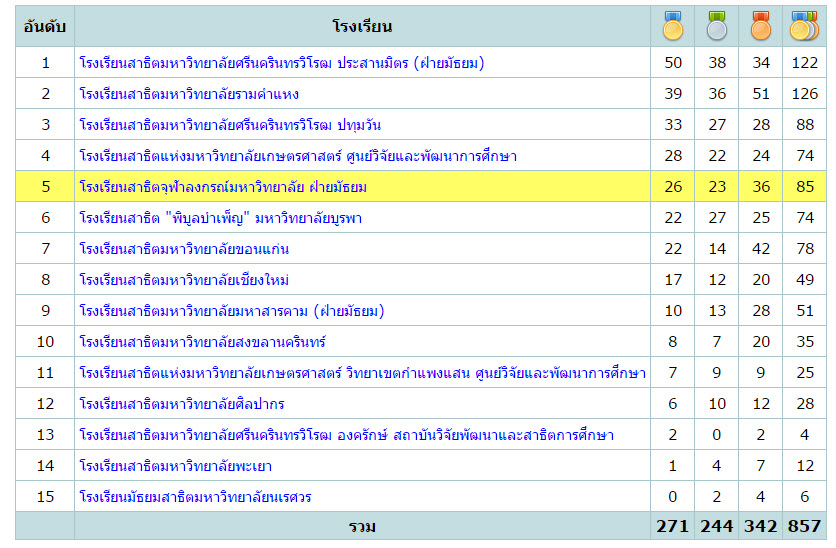
Task: Open สาธิตมหาวิทยาลัยมหาสารคาม (ฝ่ายมัธยม) link
Action: [231, 310]
